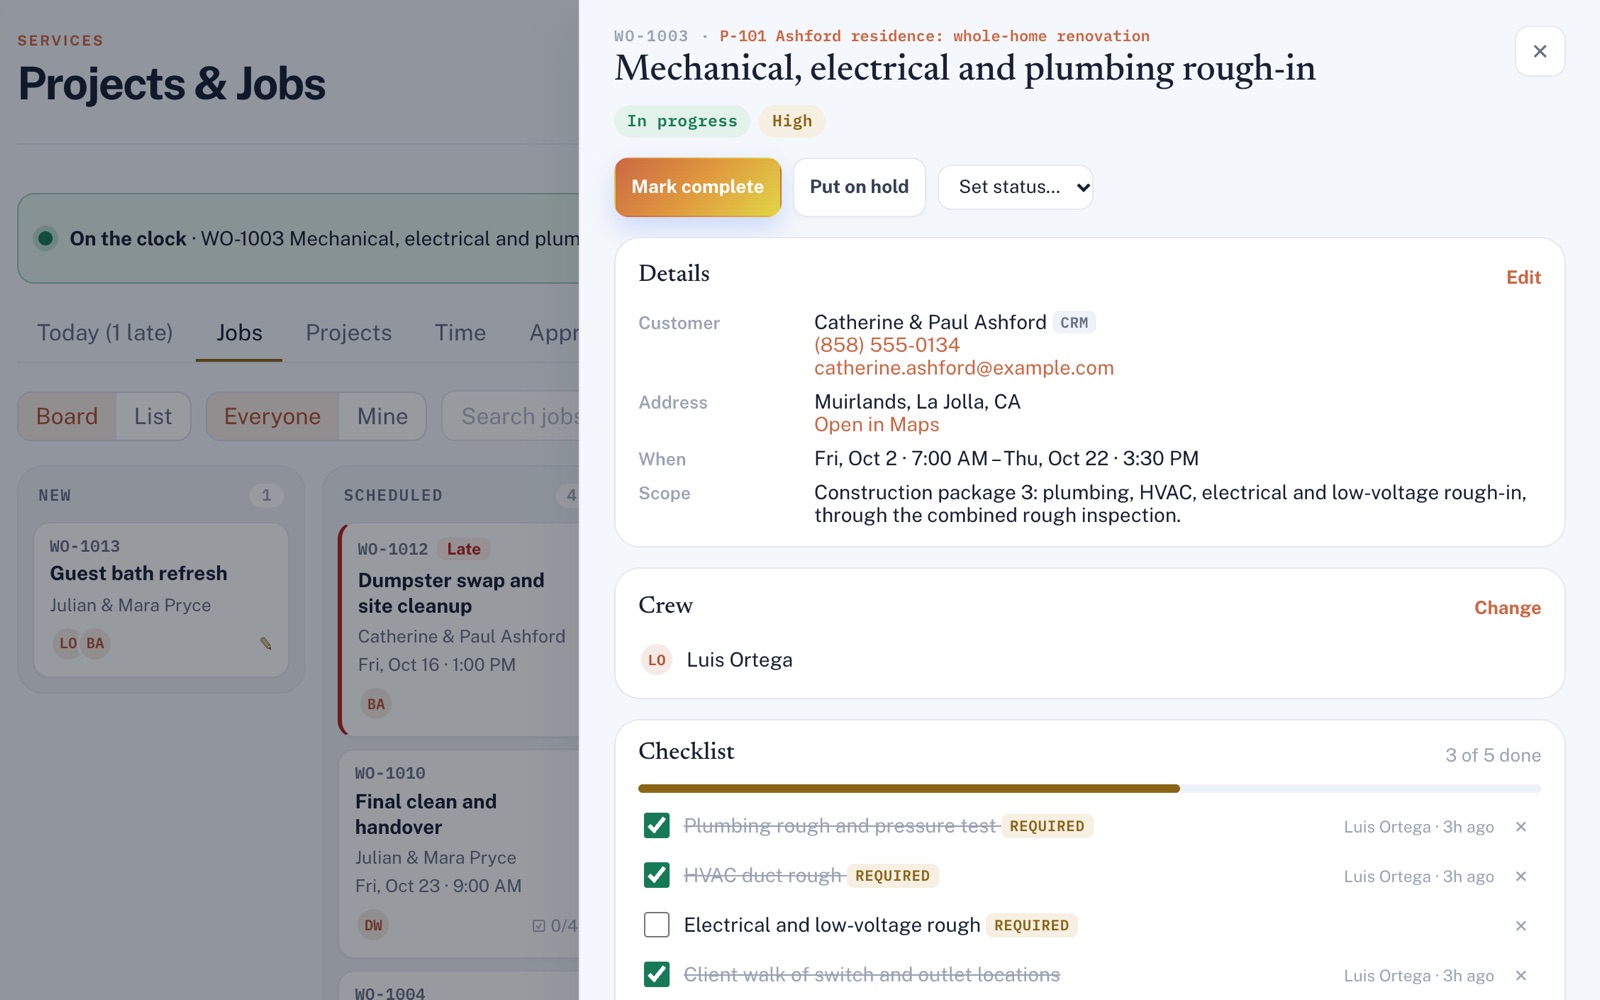Viewport: 1600px width, 1000px height.
Task: Click the edit pencil on Guest bath refresh card
Action: (266, 643)
